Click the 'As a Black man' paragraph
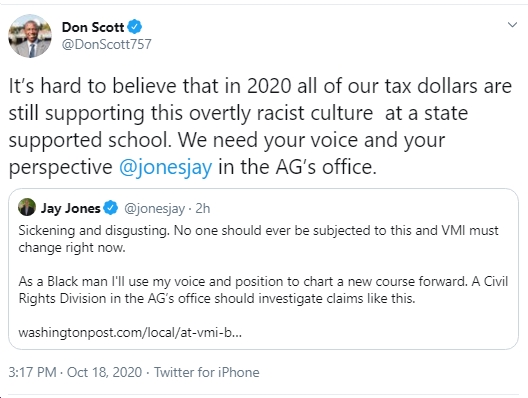 click(263, 290)
